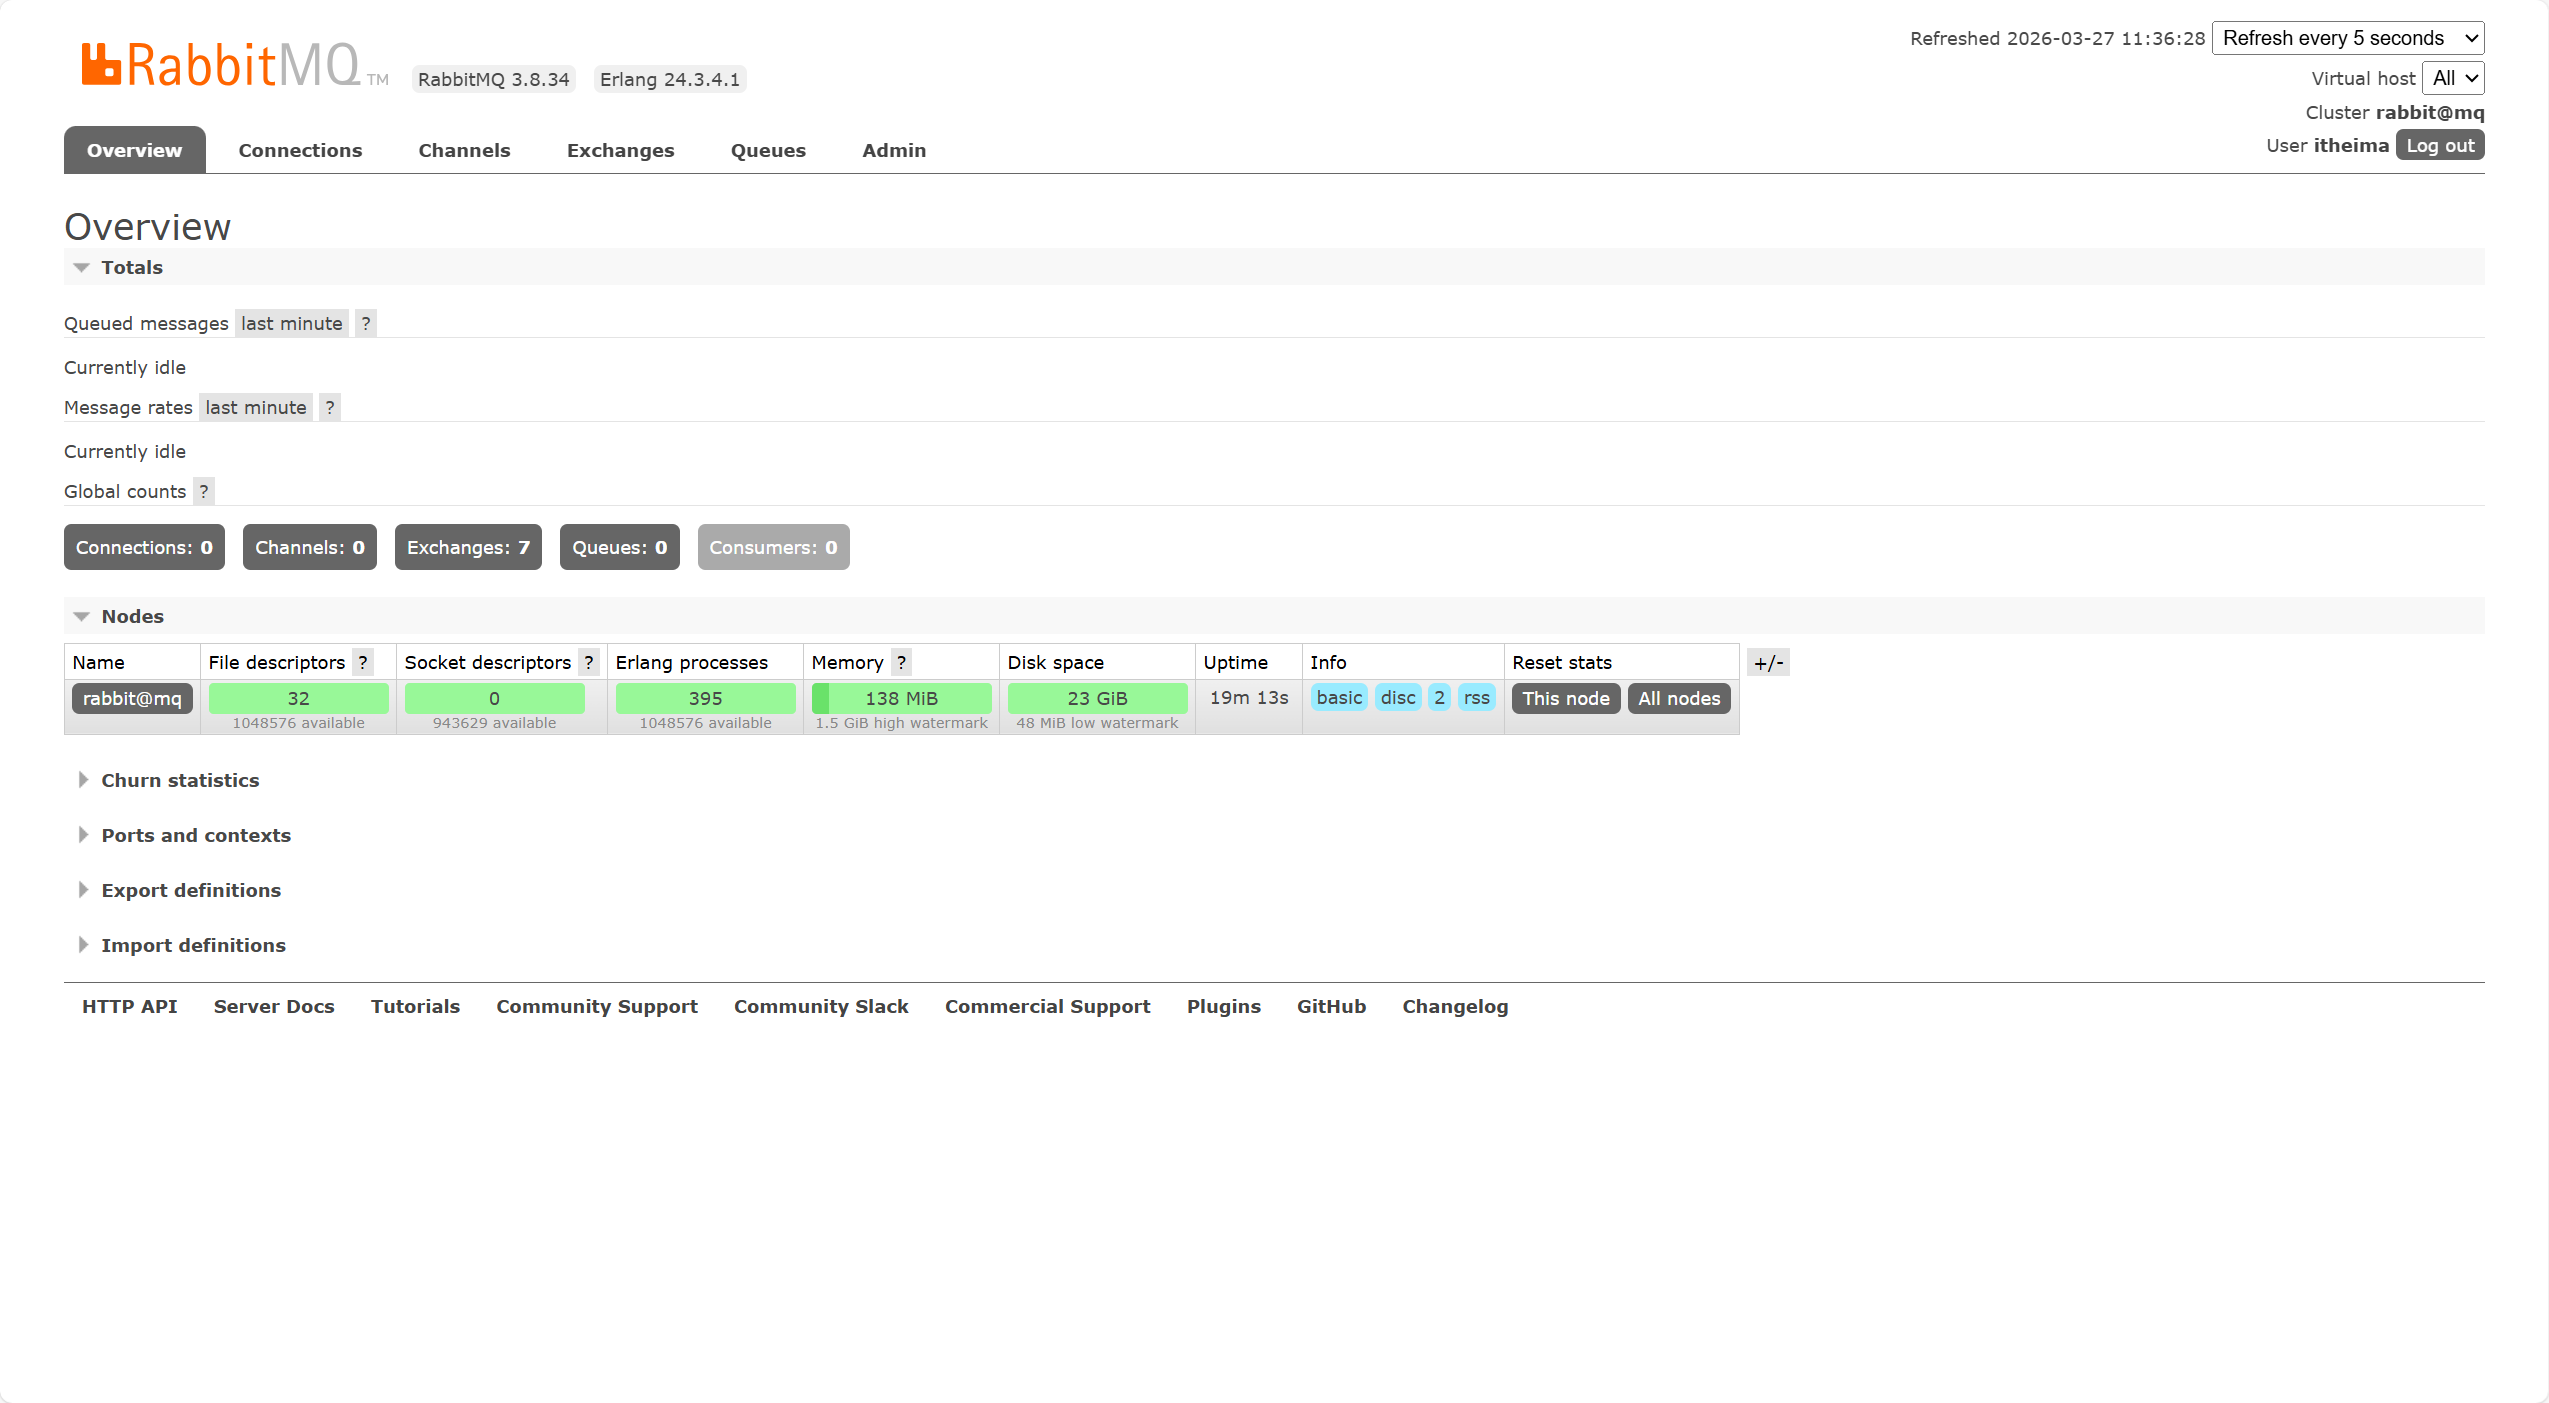The image size is (2549, 1403).
Task: Click the Queued messages help question mark
Action: coord(366,323)
